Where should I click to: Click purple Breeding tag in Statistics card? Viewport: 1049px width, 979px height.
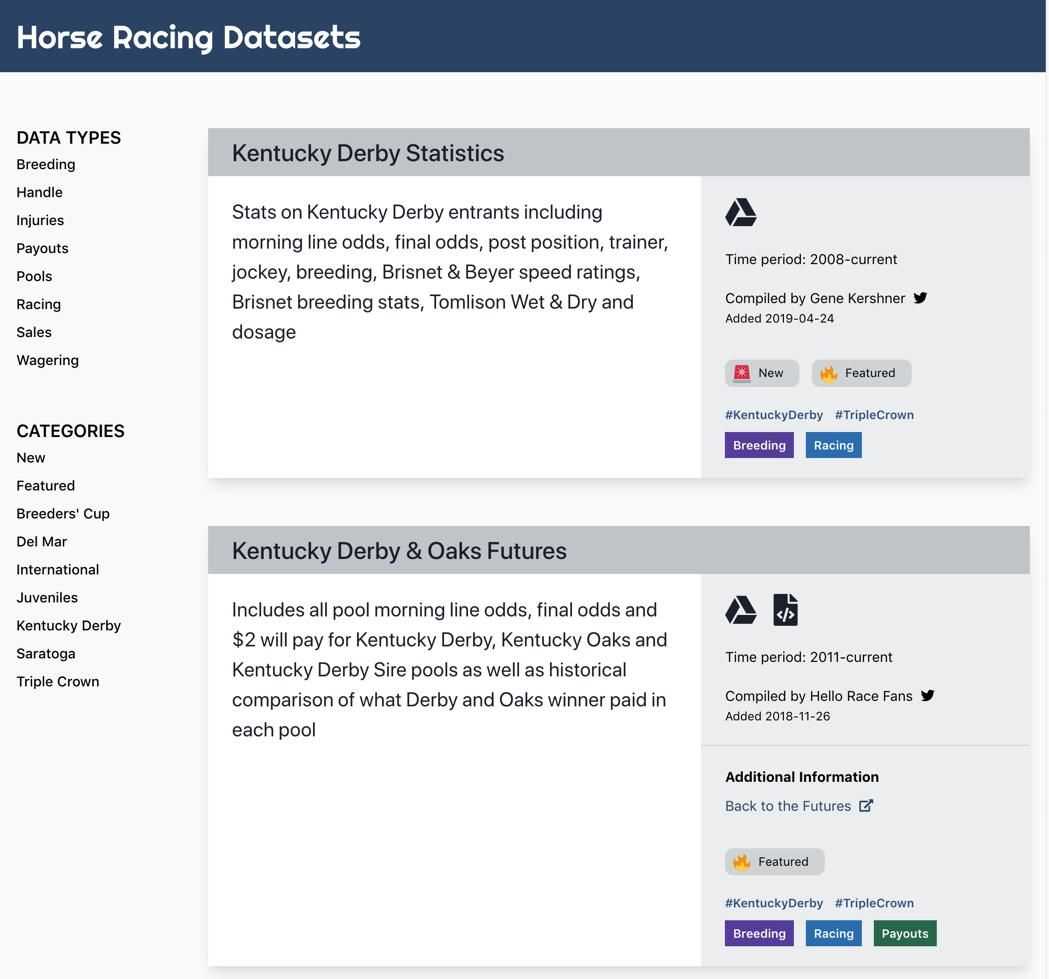coord(759,446)
